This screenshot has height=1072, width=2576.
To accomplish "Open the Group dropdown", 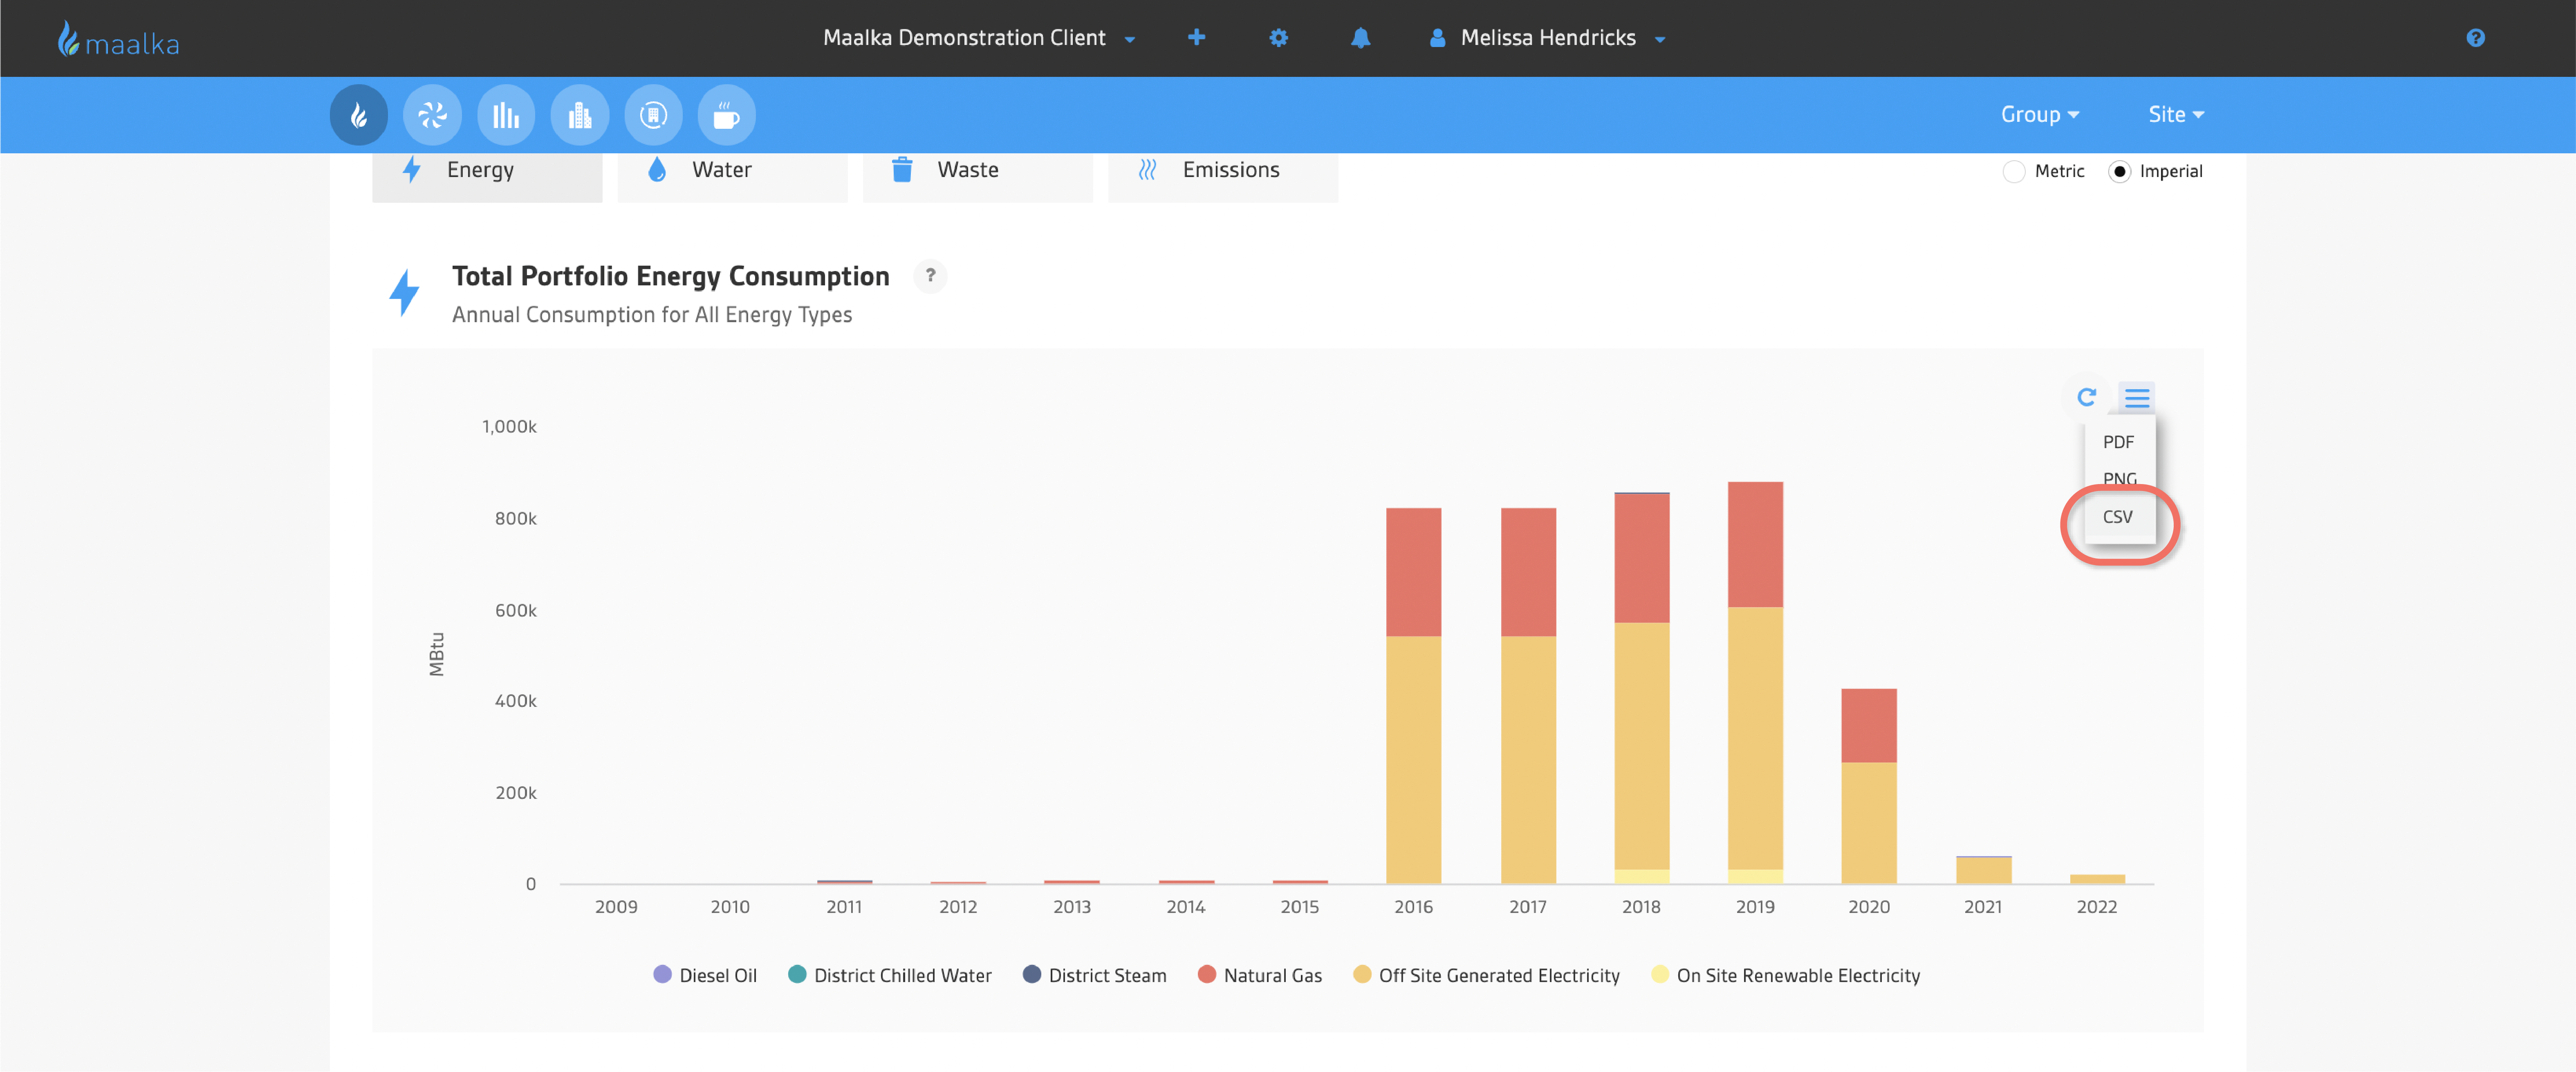I will click(x=2040, y=114).
